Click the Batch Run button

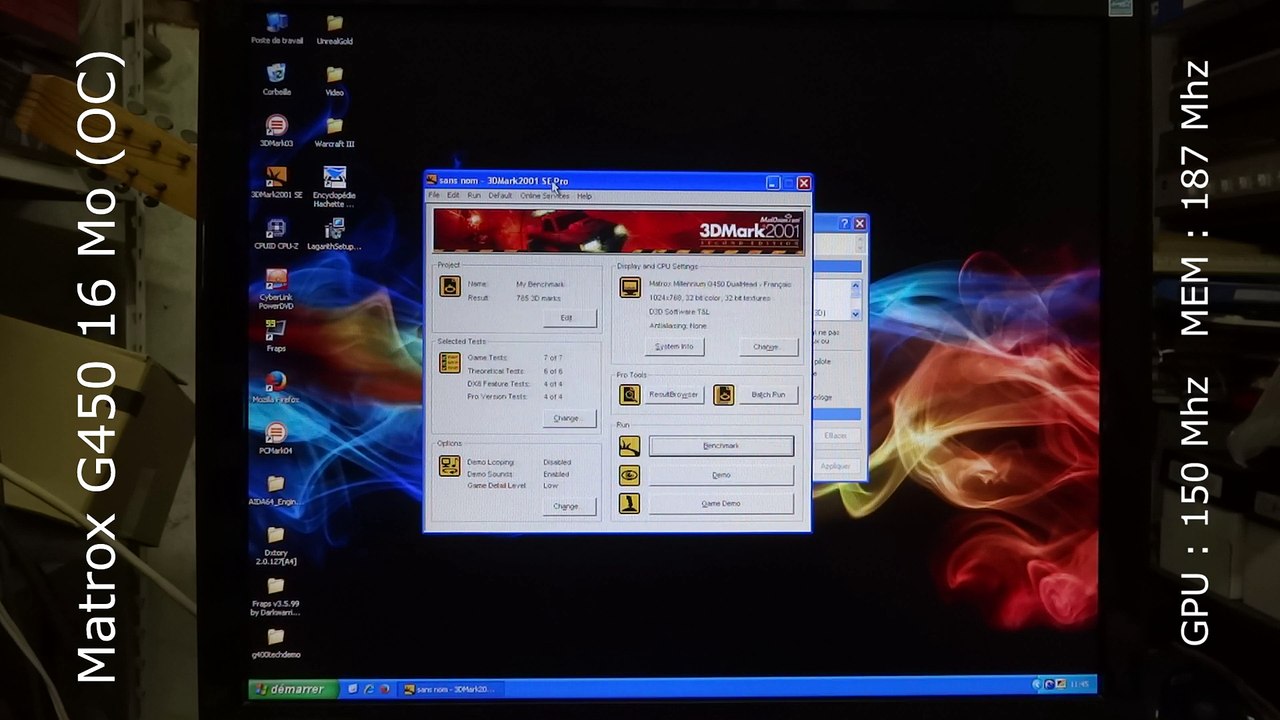click(769, 395)
